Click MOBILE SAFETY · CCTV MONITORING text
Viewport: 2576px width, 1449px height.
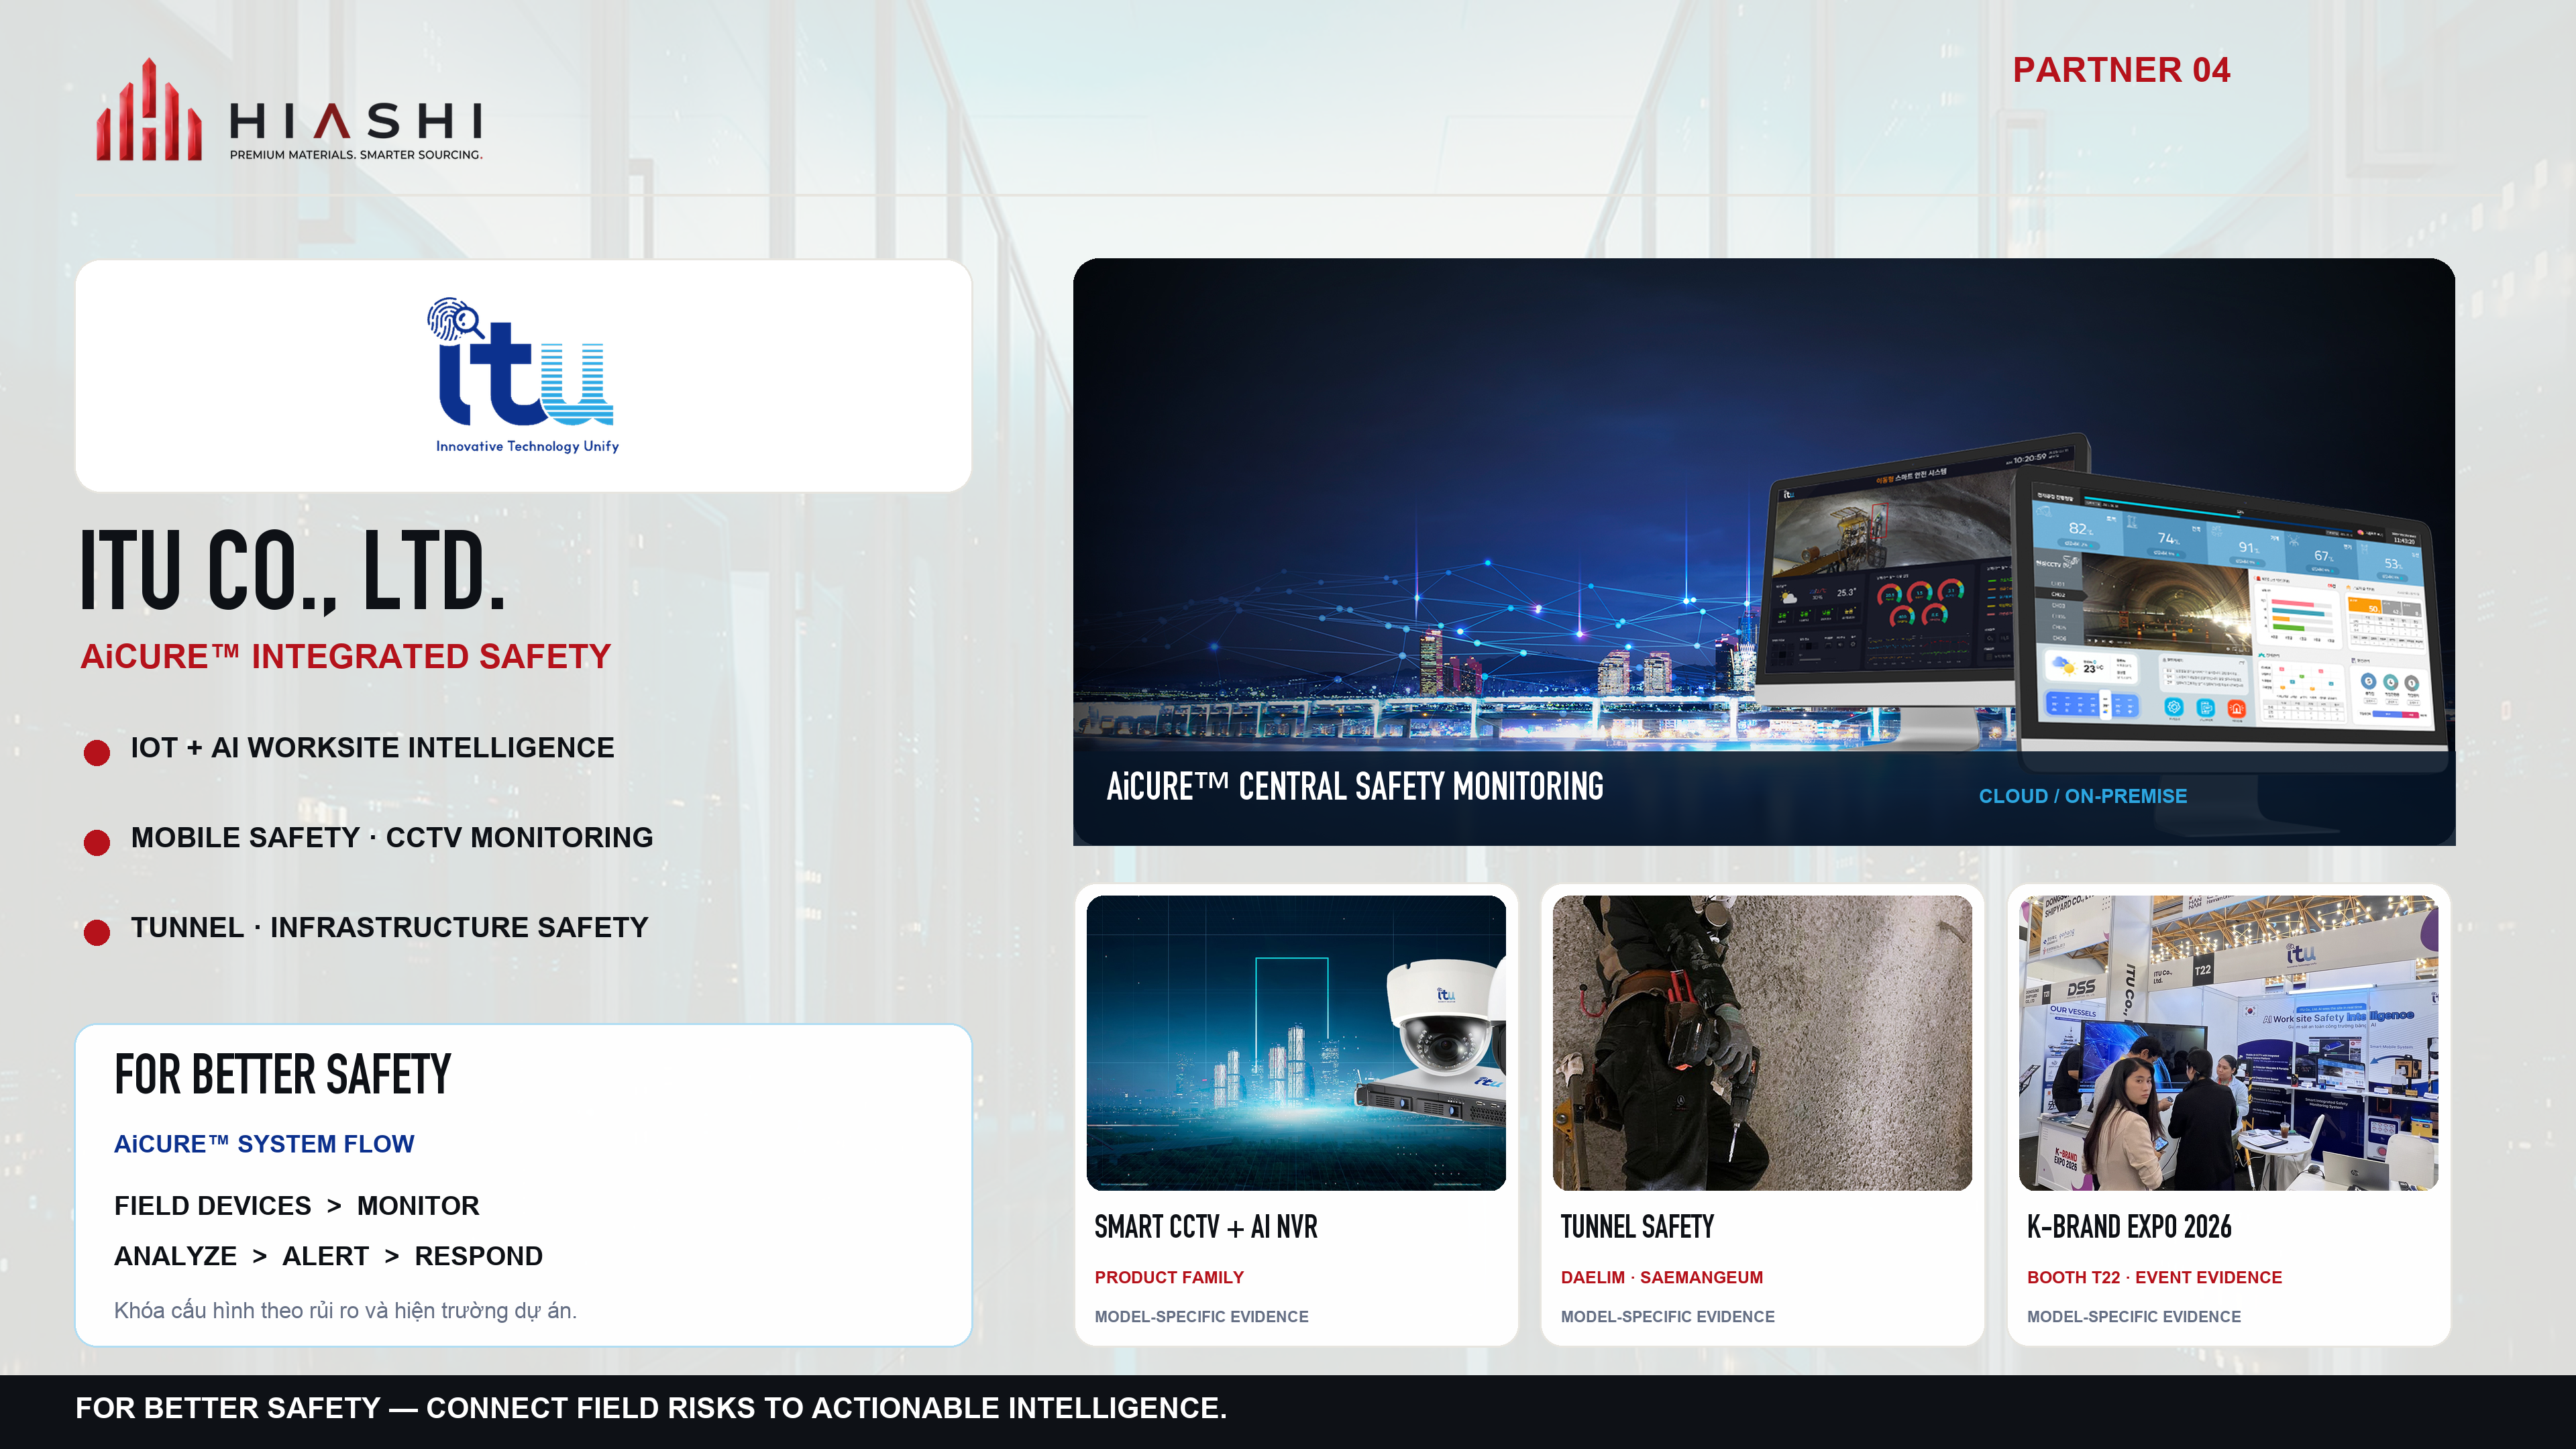click(x=392, y=837)
